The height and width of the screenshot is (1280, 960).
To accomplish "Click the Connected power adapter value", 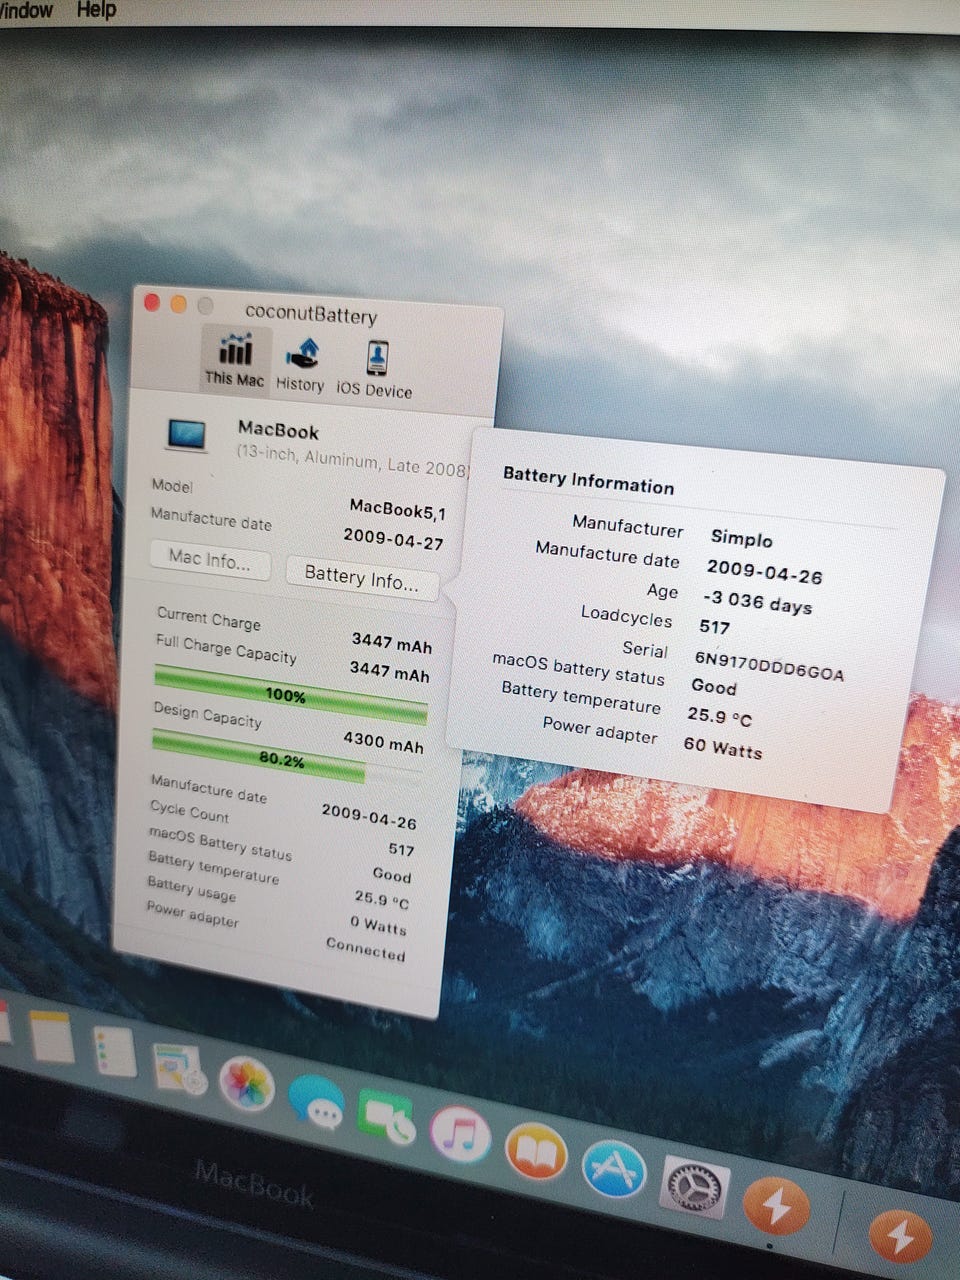I will [x=366, y=948].
